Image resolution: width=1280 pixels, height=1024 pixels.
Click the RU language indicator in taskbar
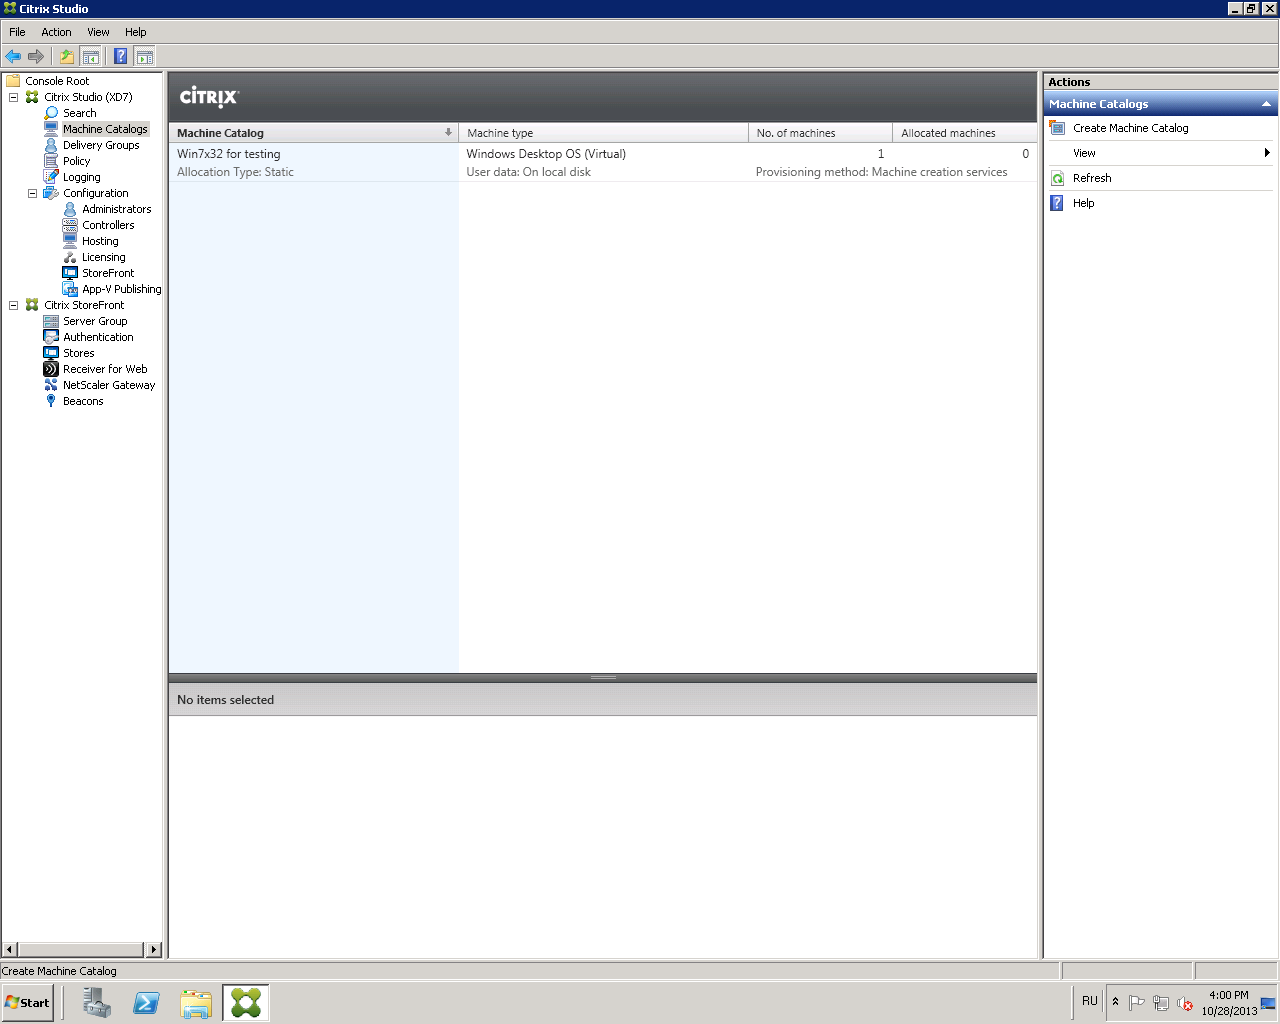point(1090,1001)
